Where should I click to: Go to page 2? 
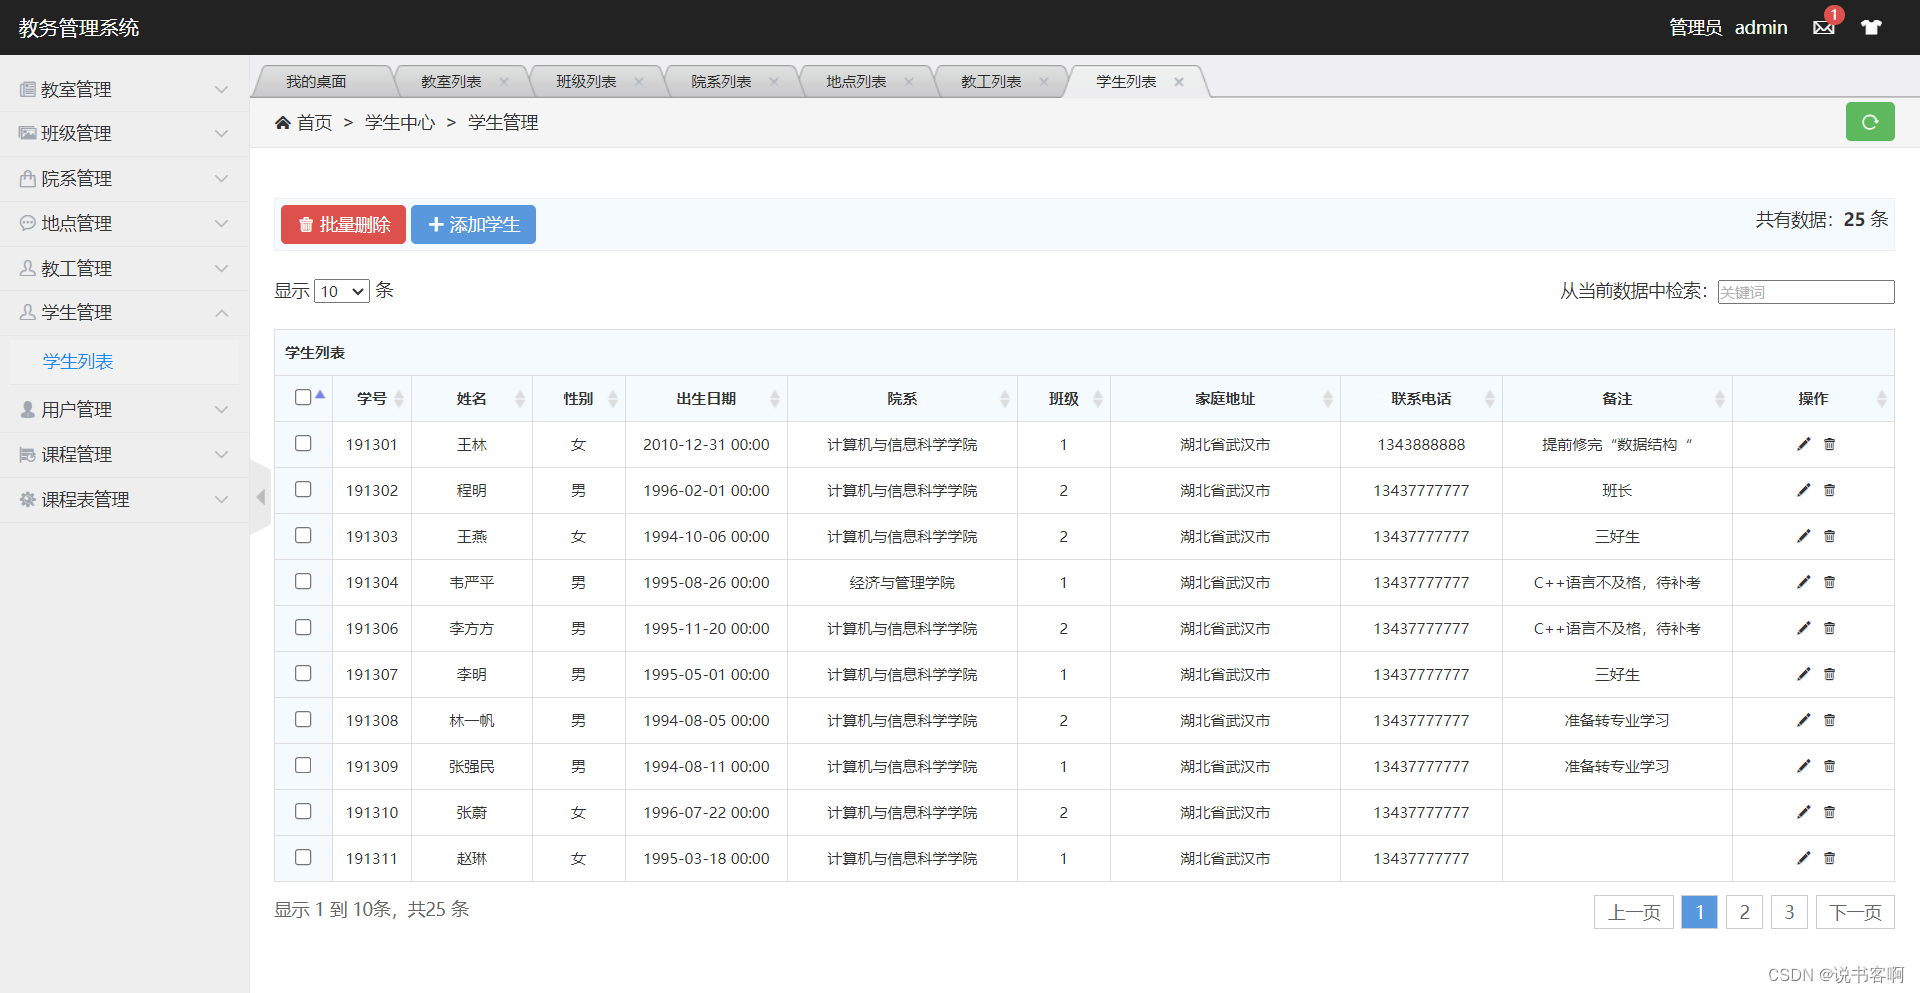pyautogui.click(x=1744, y=912)
